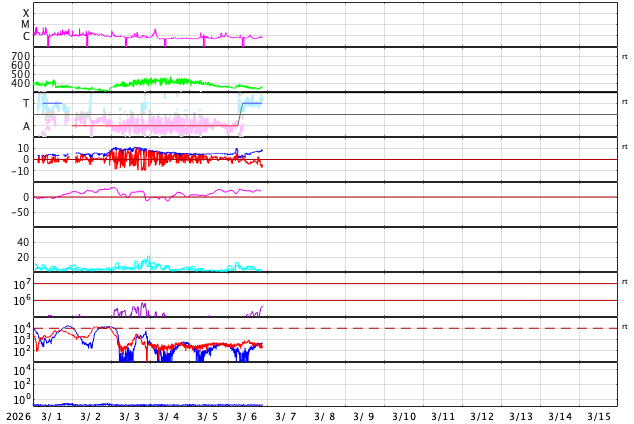
Task: Select the 400 y-axis tick label
Action: tap(21, 83)
